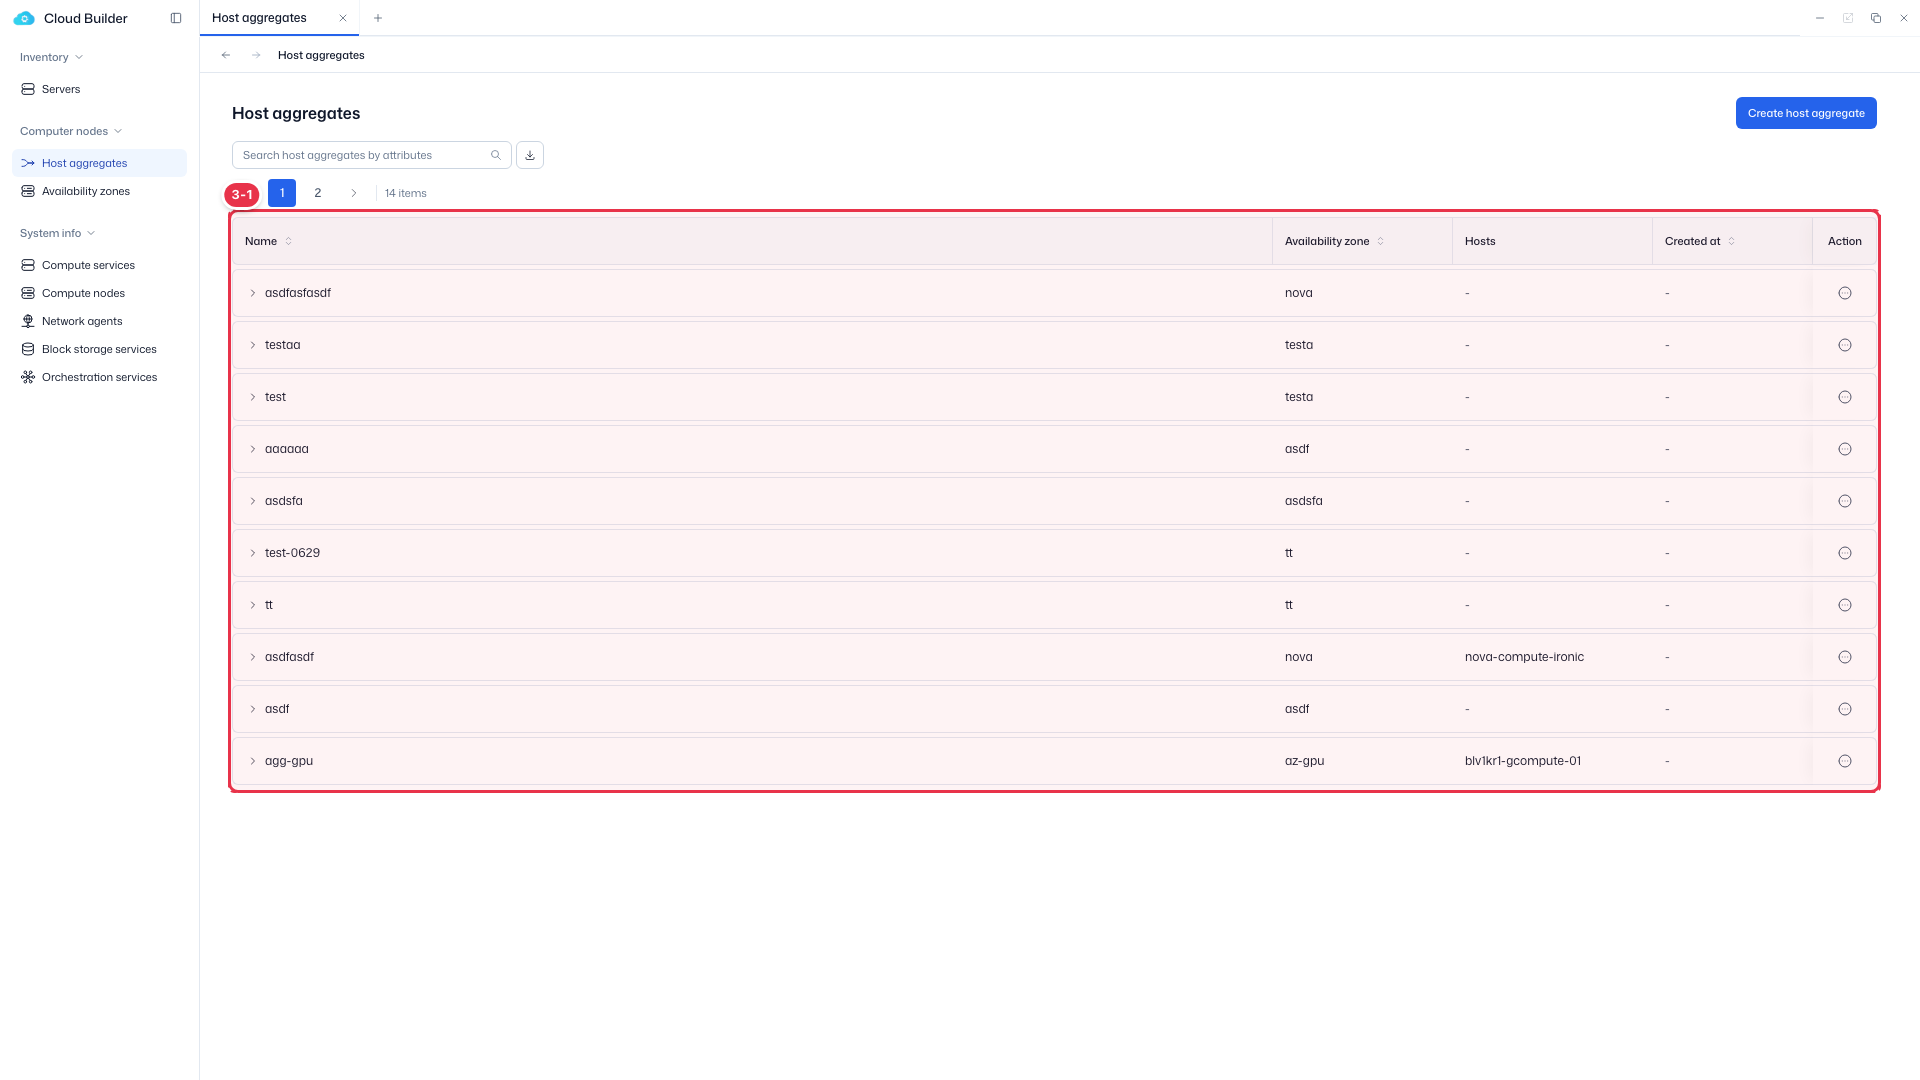Open Block storage services

pyautogui.click(x=99, y=349)
